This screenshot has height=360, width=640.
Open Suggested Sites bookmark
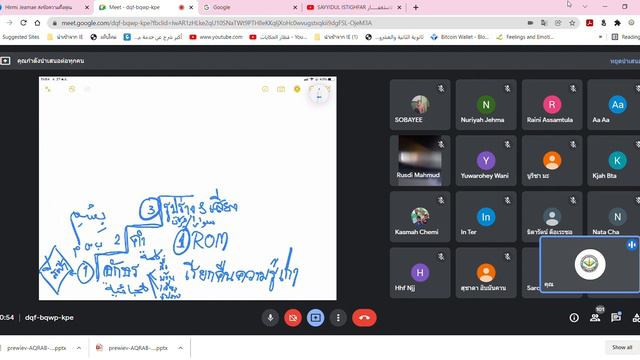click(x=20, y=37)
